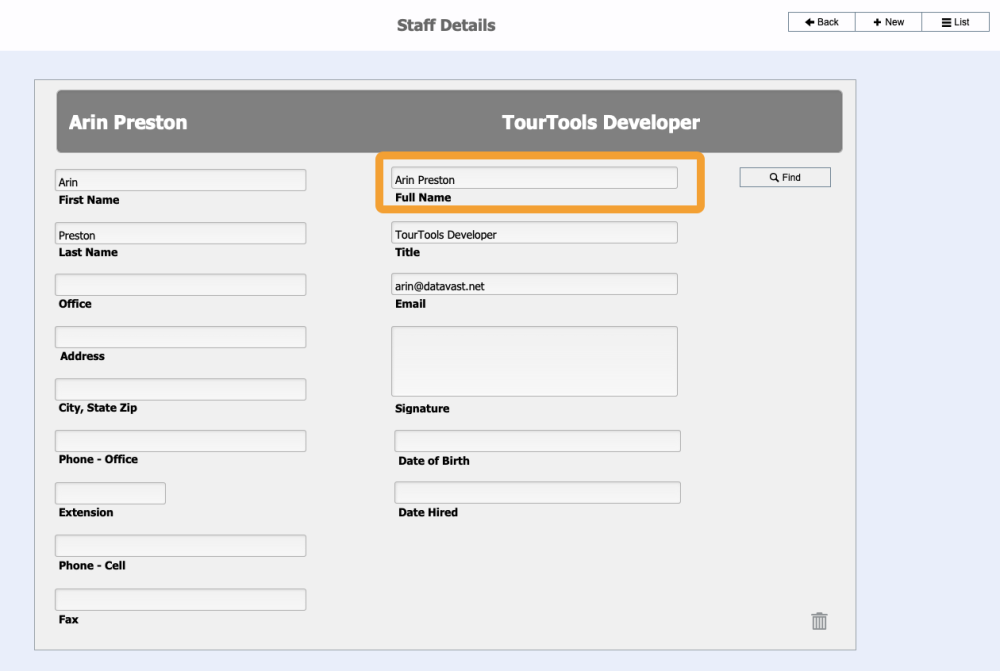Click the Date of Birth field

[x=537, y=440]
